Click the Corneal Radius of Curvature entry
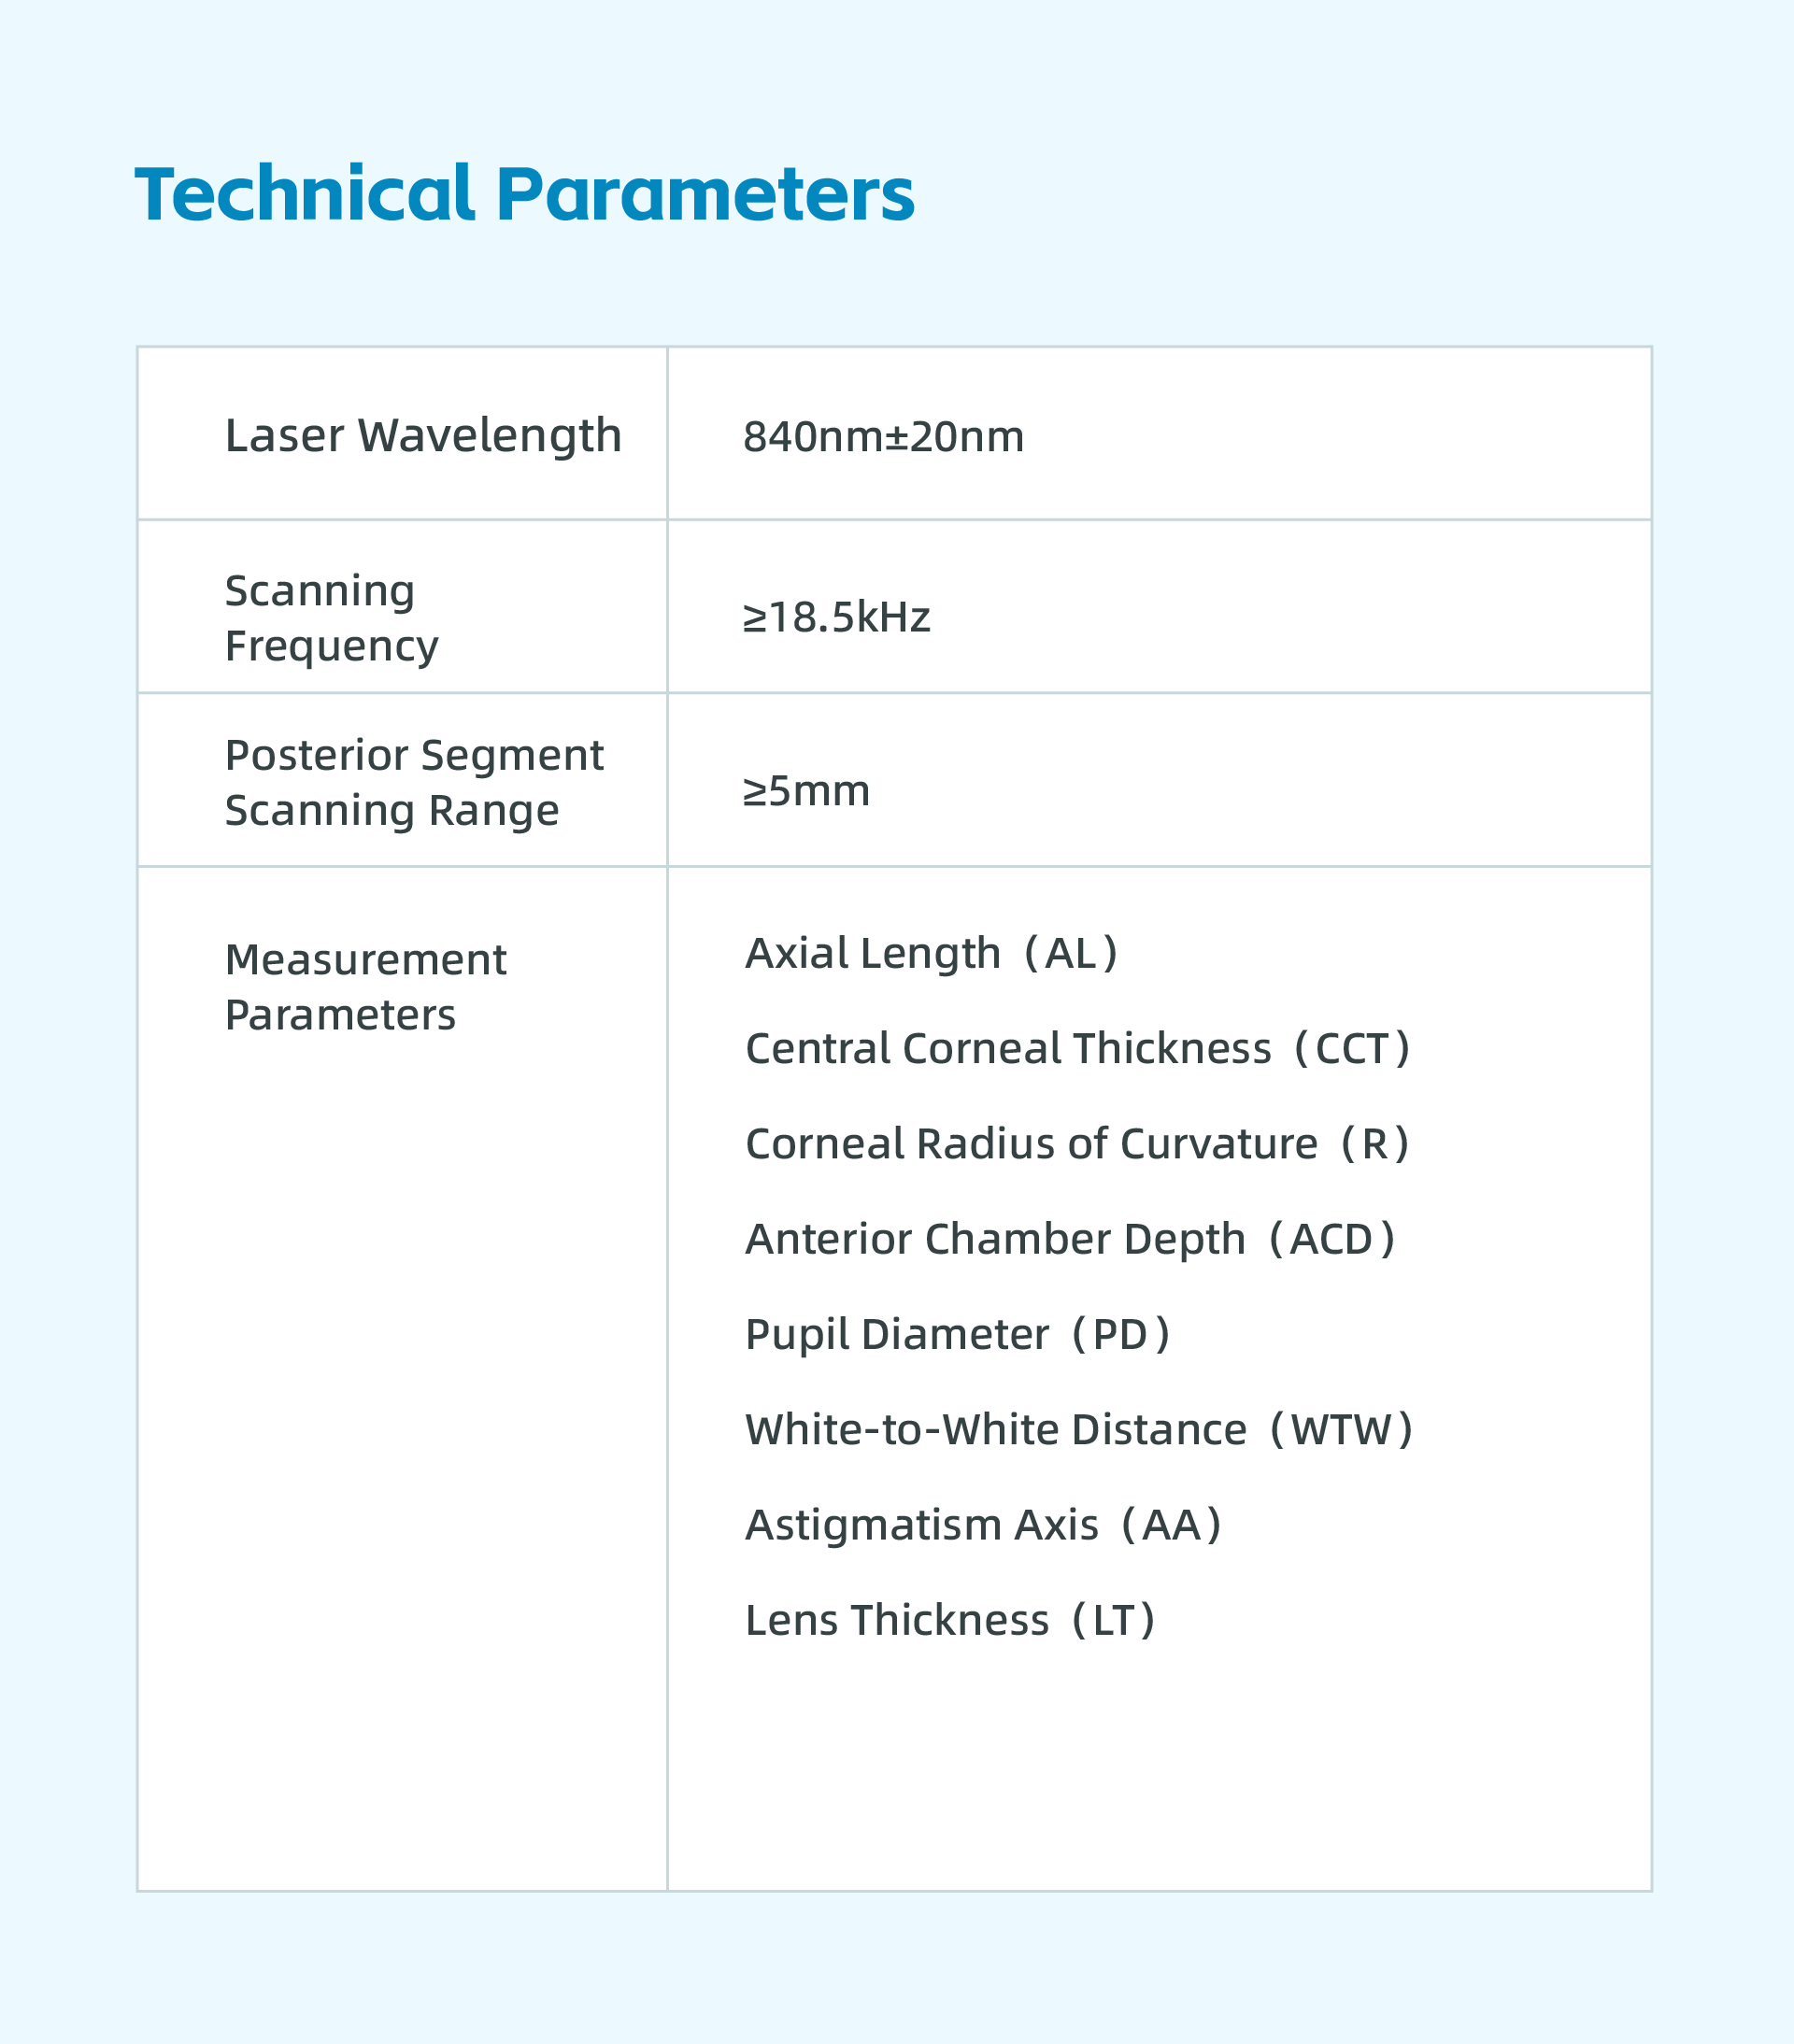1794x2044 pixels. click(x=1077, y=1143)
